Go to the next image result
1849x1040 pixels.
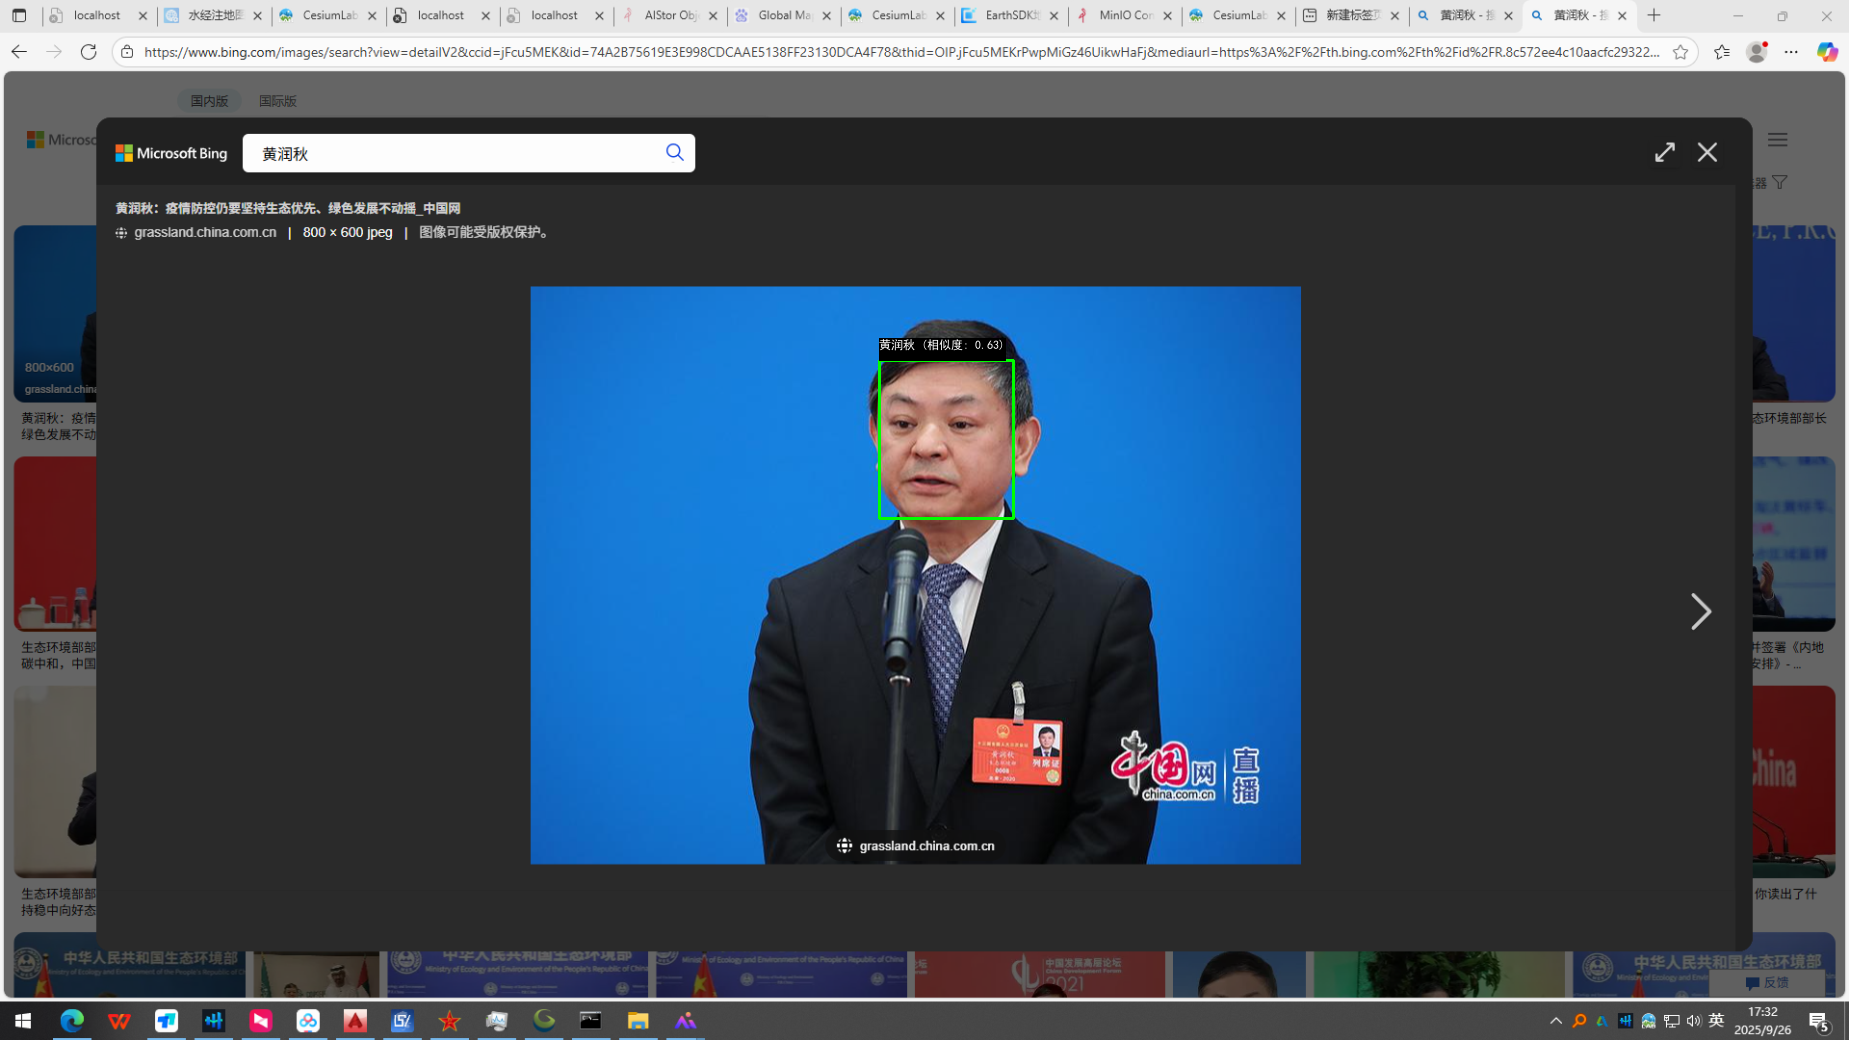coord(1700,611)
